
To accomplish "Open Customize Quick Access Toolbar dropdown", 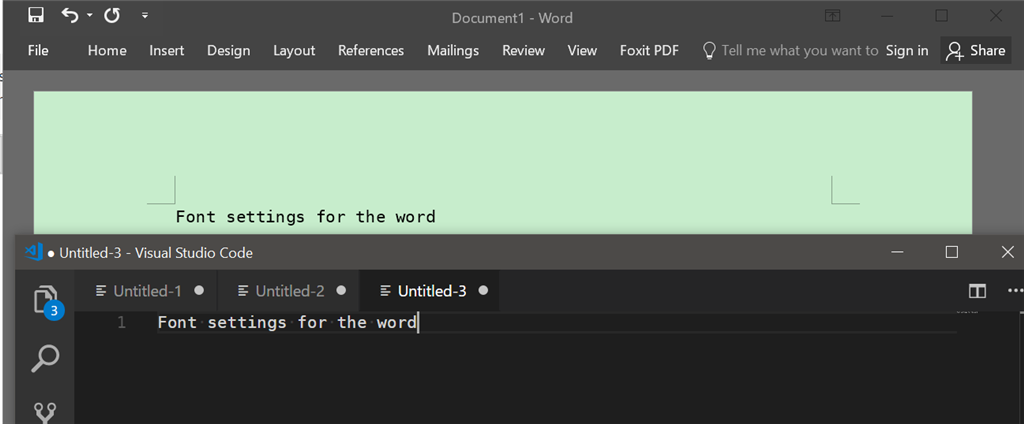I will coord(145,15).
